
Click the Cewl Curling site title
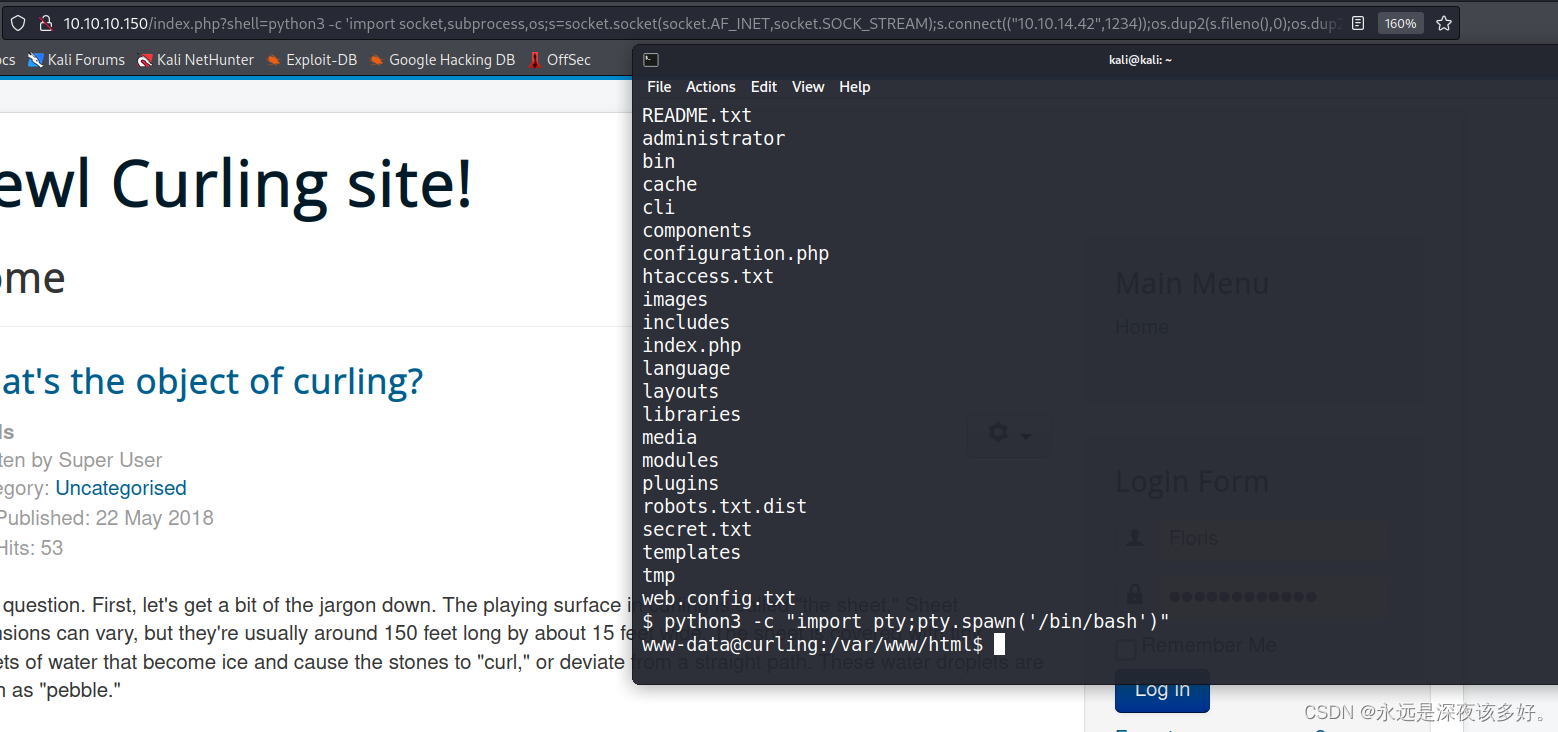coord(236,185)
